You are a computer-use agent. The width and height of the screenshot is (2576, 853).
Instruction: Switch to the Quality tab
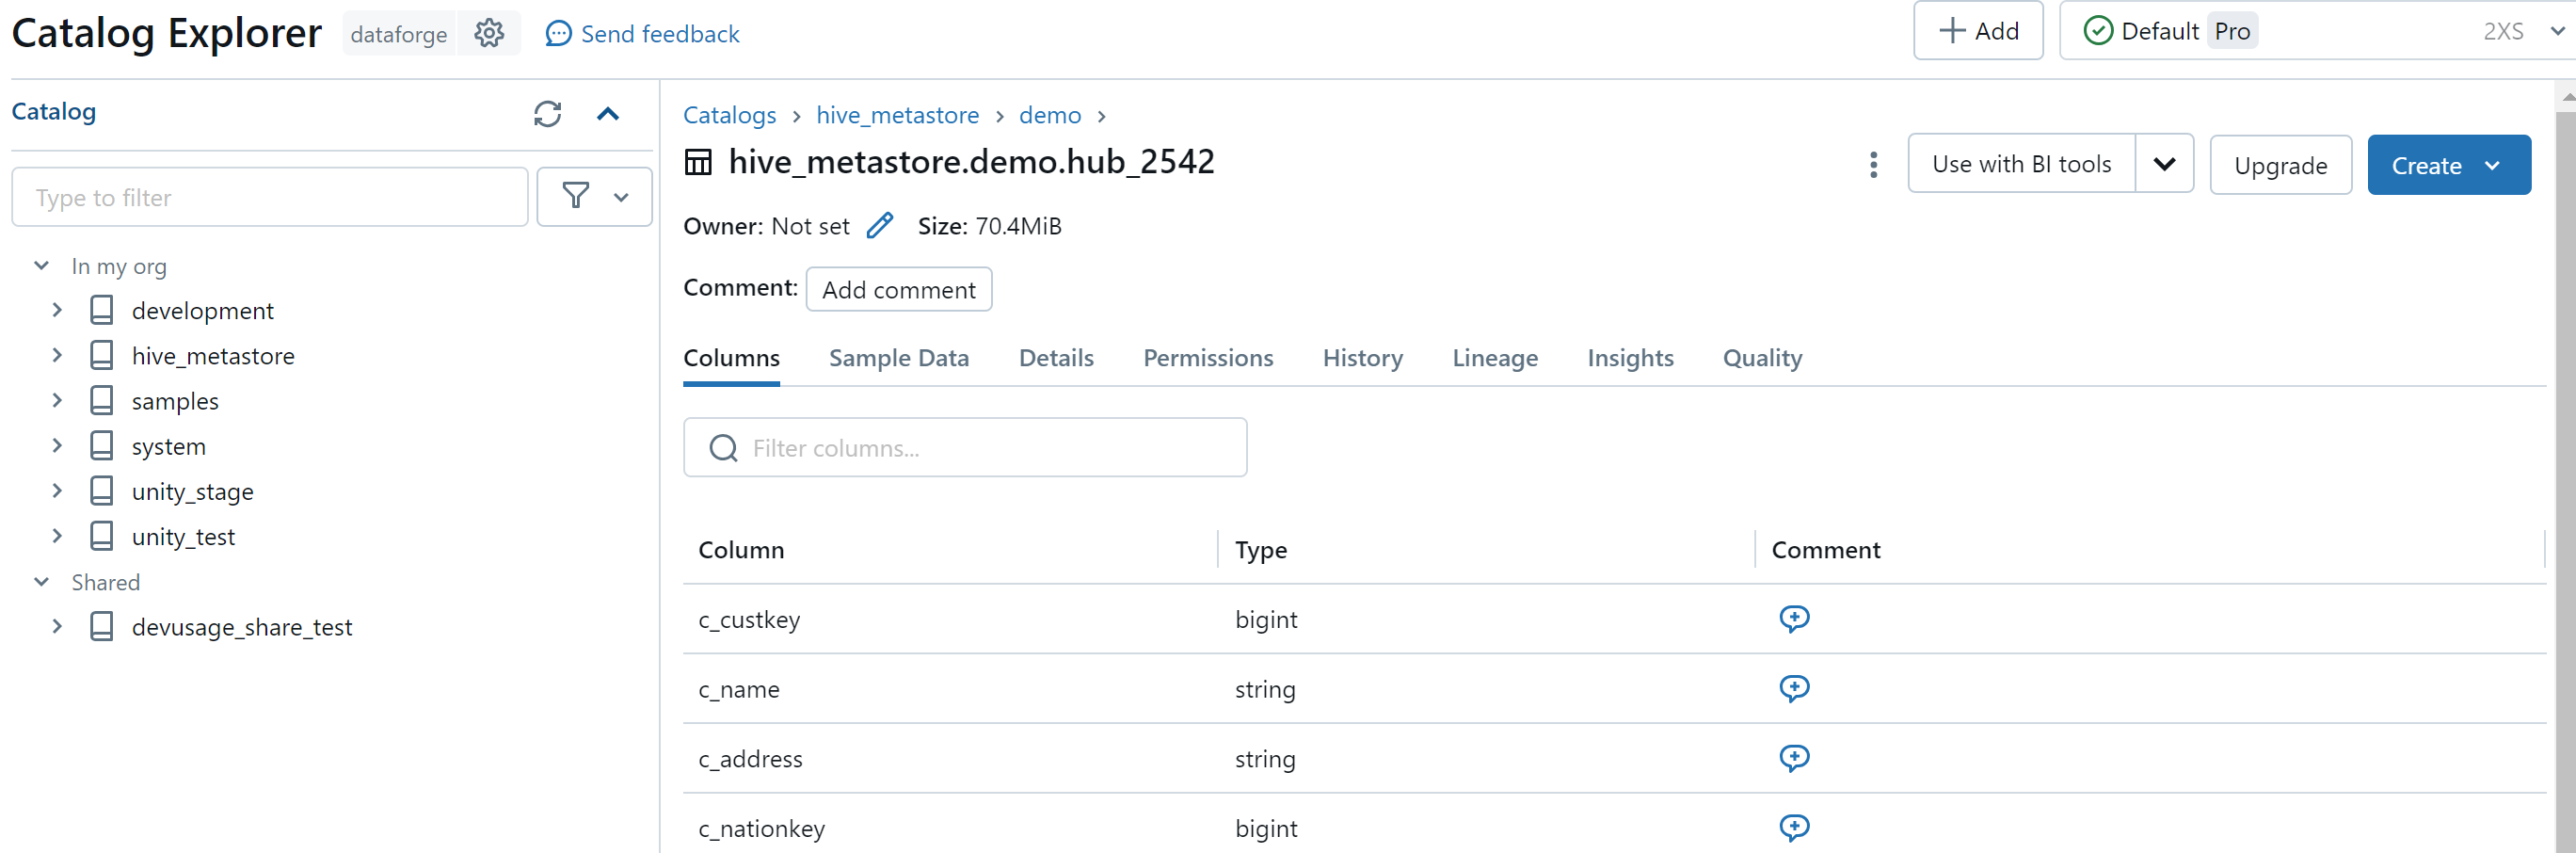tap(1762, 358)
